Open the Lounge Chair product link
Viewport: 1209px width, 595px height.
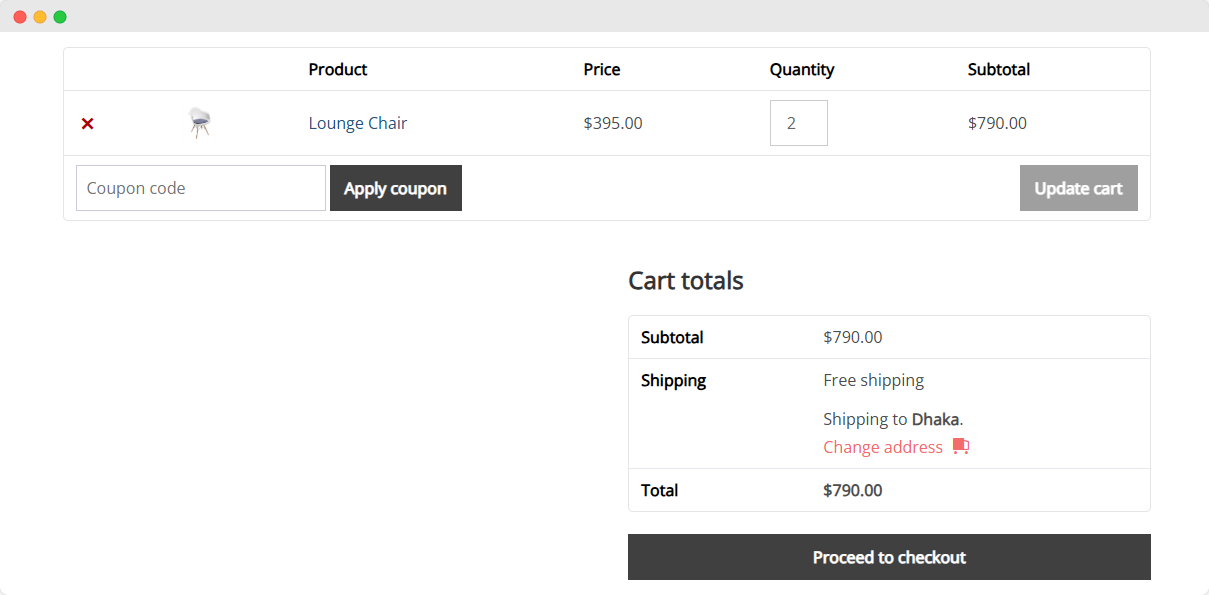pyautogui.click(x=357, y=123)
